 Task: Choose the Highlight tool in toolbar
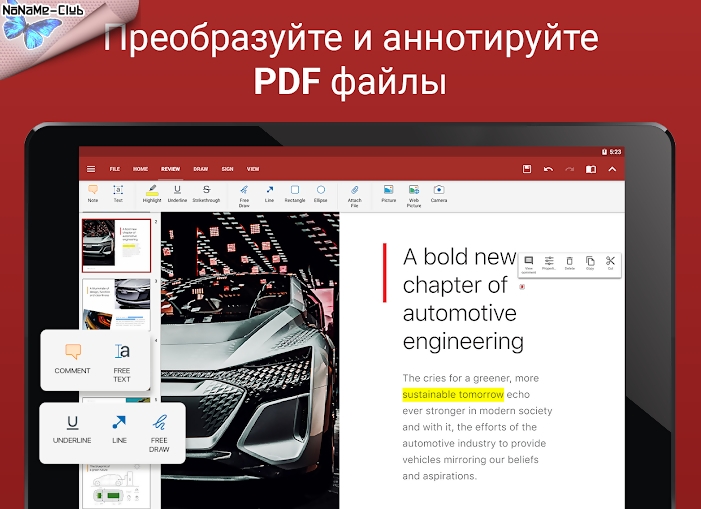[151, 193]
